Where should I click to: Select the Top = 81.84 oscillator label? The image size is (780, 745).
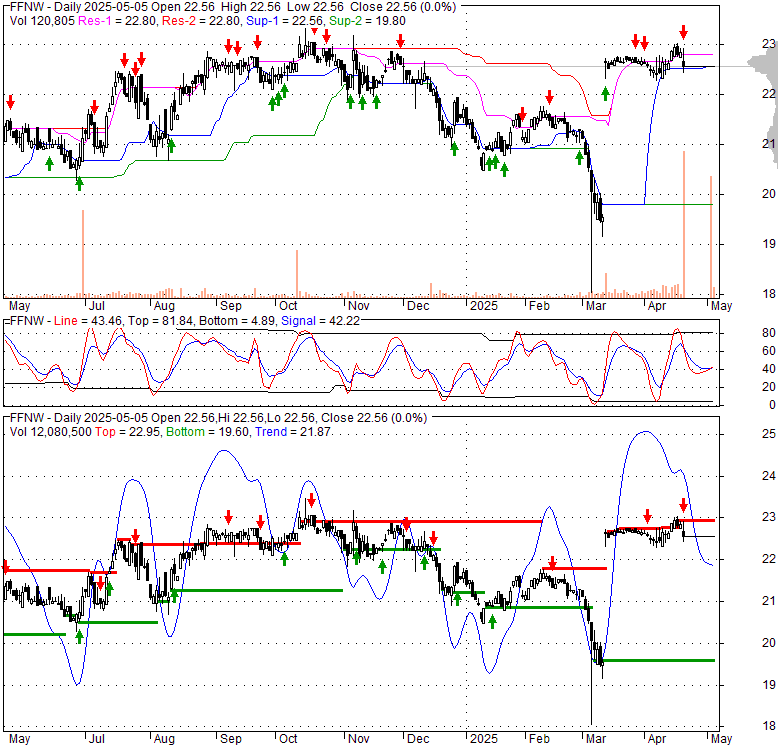(160, 321)
